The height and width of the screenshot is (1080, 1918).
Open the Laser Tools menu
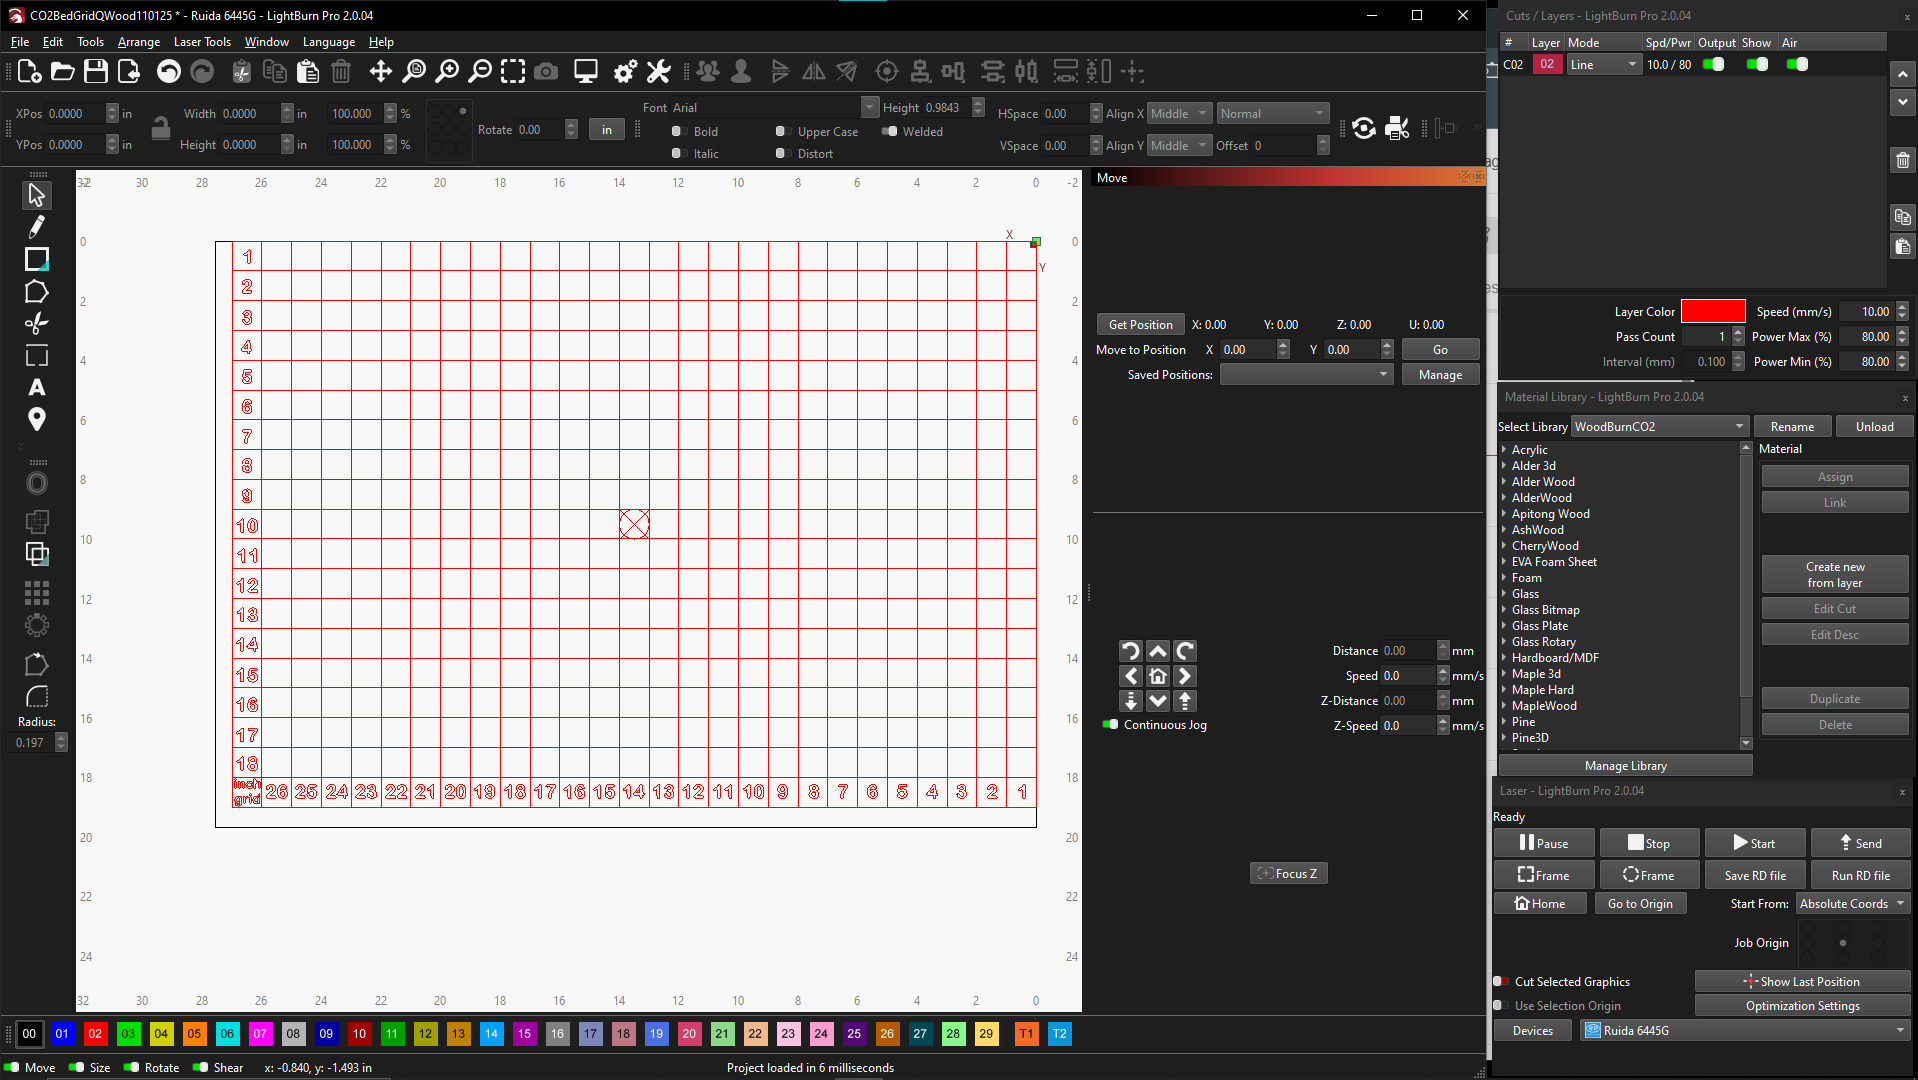tap(202, 42)
